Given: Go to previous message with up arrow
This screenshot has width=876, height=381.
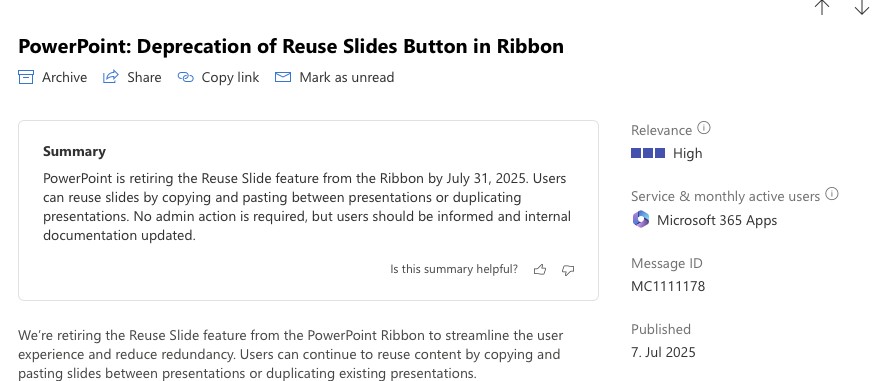Looking at the screenshot, I should pos(821,7).
